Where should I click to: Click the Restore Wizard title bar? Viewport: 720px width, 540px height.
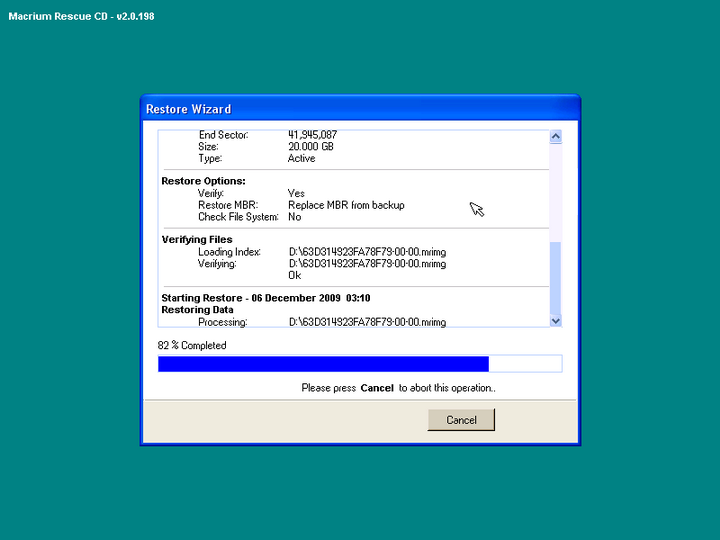pos(360,109)
